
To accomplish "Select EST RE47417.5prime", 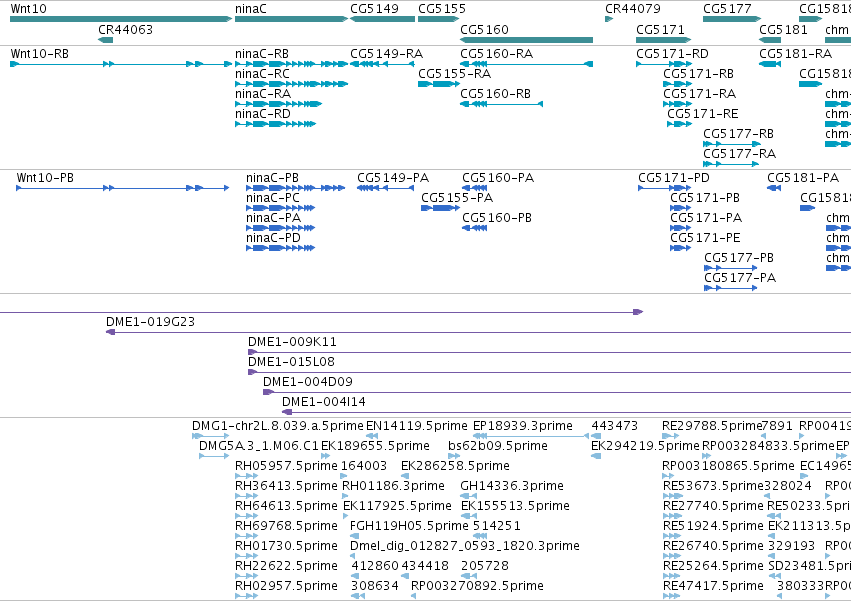I will click(x=671, y=596).
